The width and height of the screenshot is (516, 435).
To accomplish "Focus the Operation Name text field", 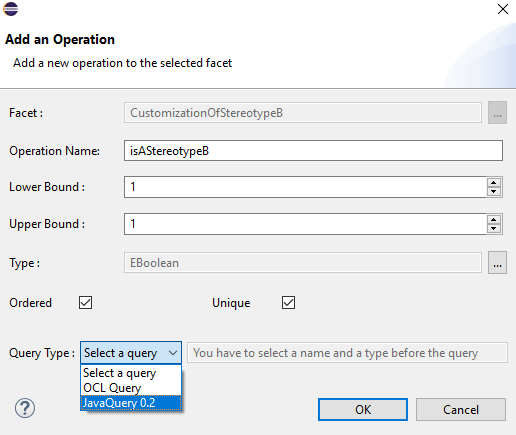I will pyautogui.click(x=313, y=151).
